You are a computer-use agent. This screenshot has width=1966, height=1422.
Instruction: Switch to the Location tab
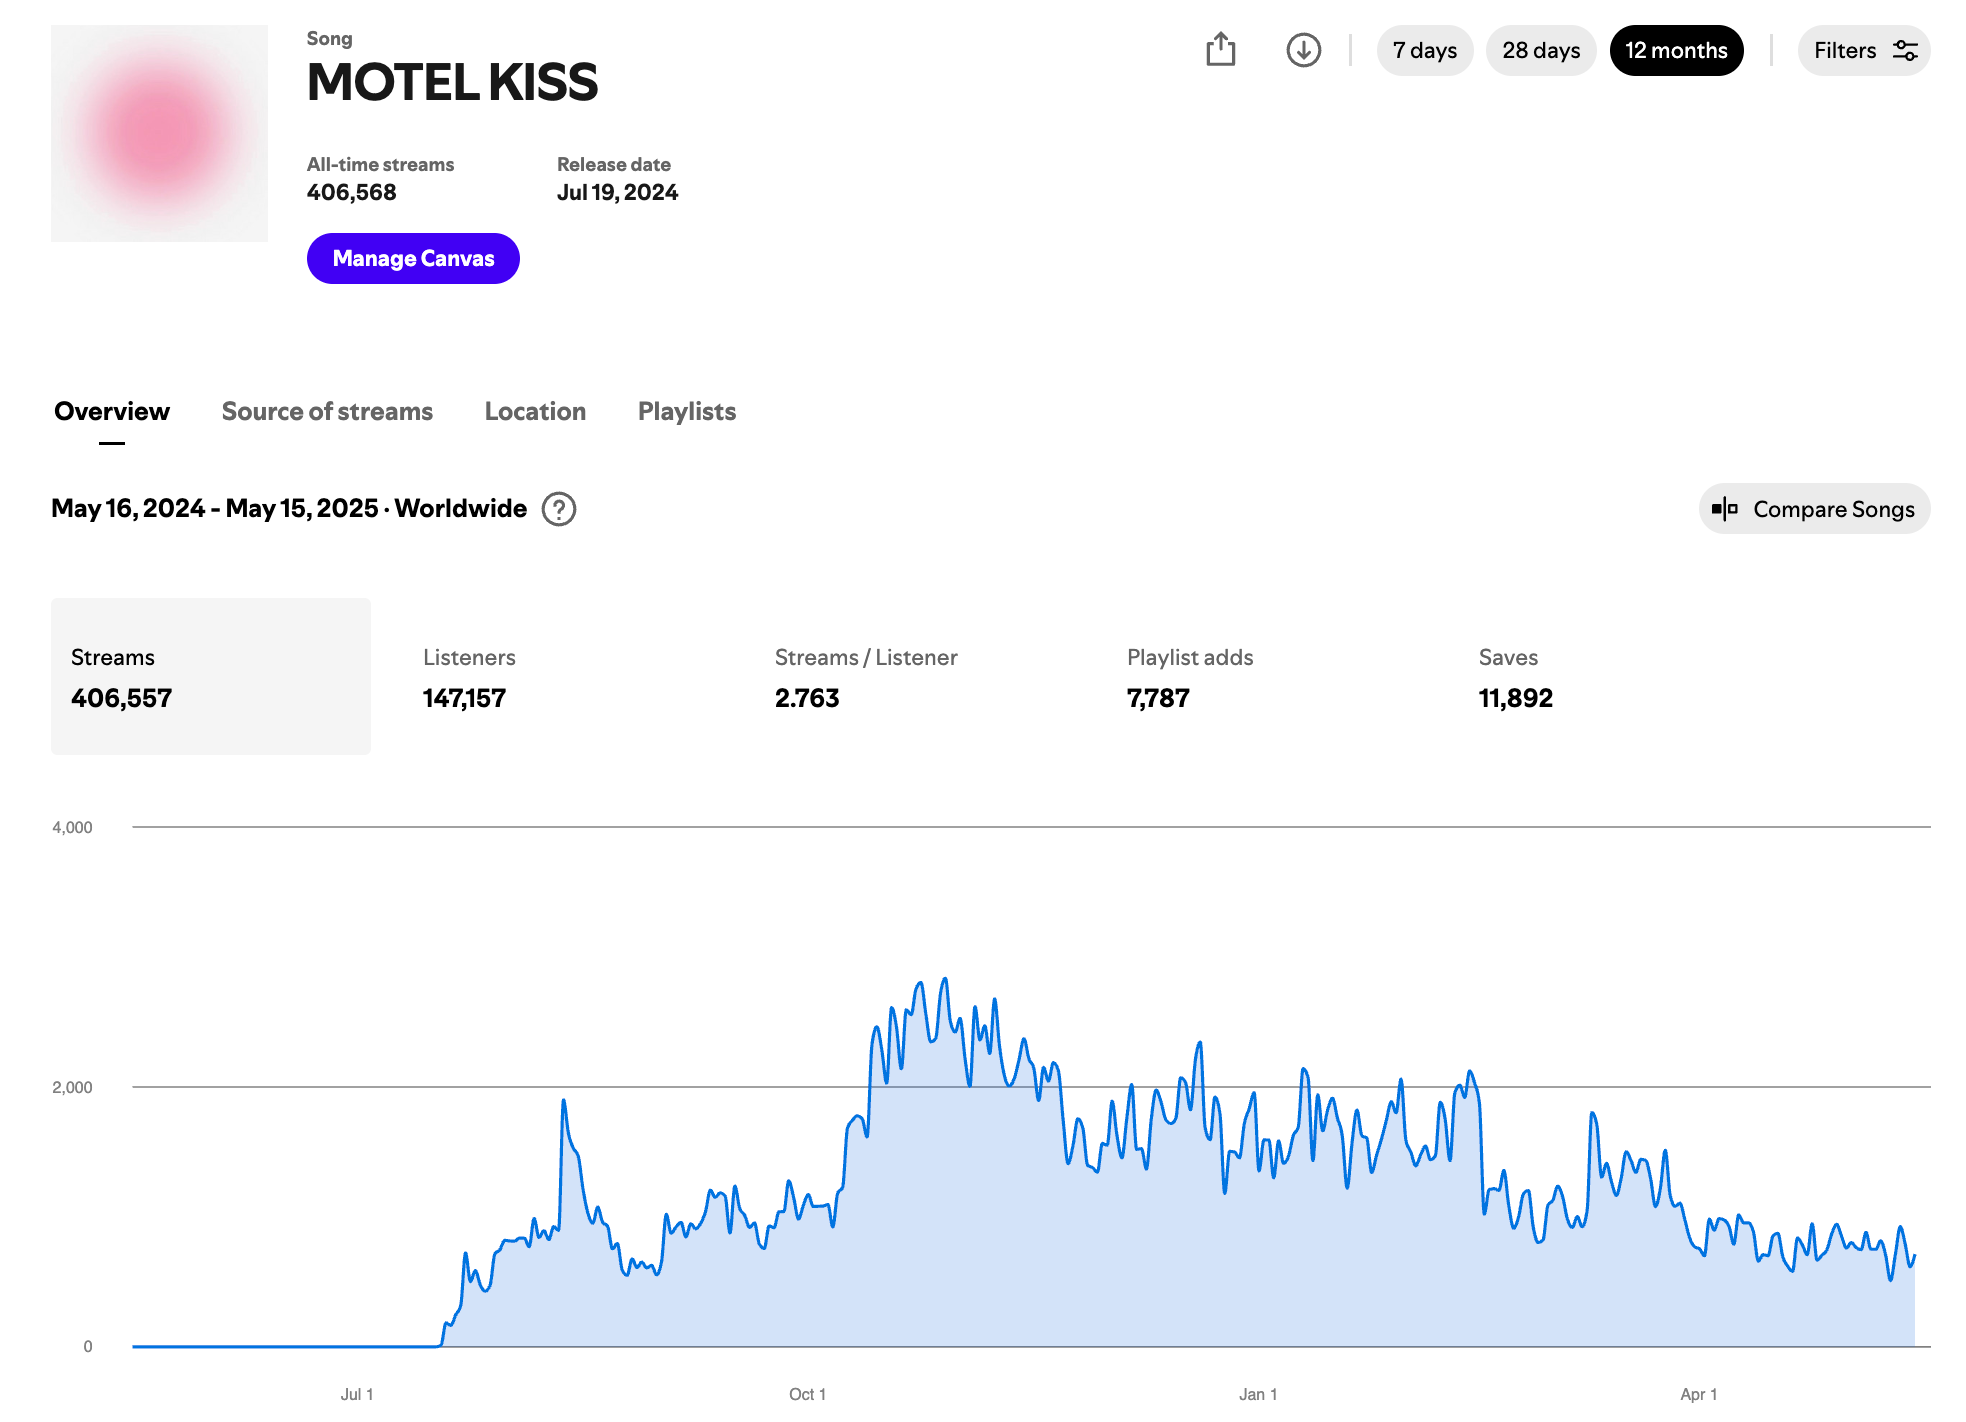pos(535,412)
